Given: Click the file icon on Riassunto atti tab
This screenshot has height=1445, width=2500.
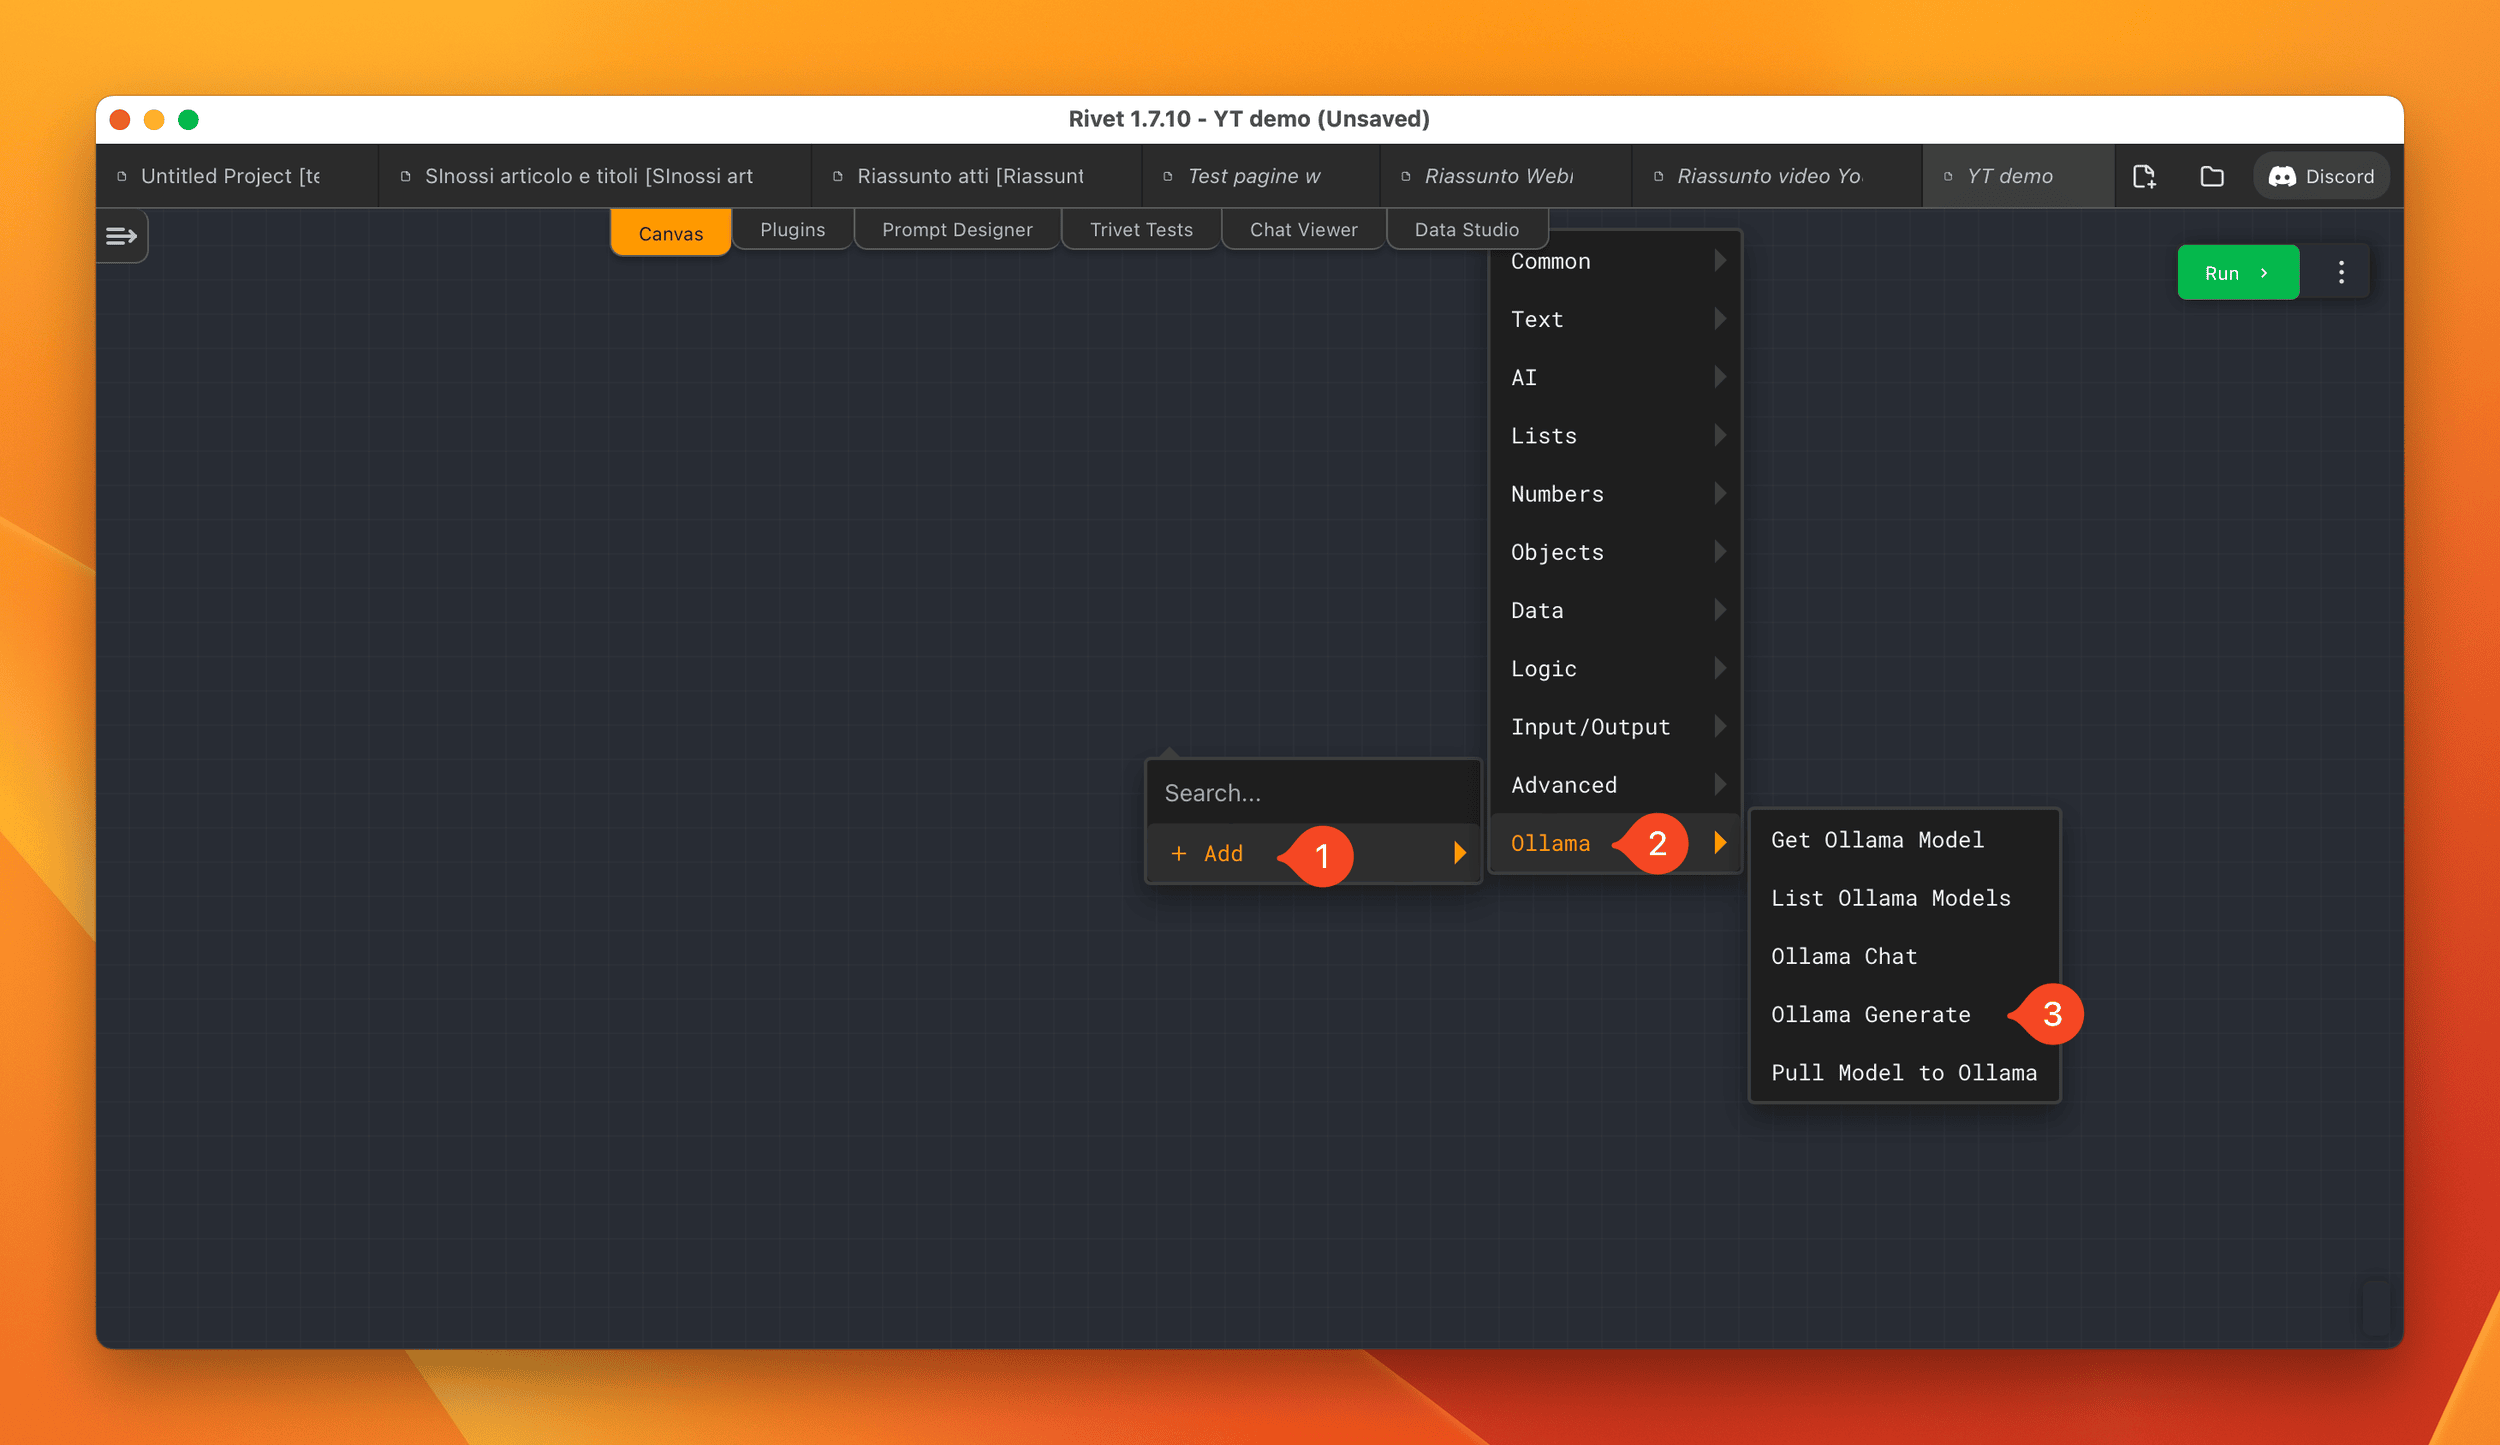Looking at the screenshot, I should coord(838,177).
